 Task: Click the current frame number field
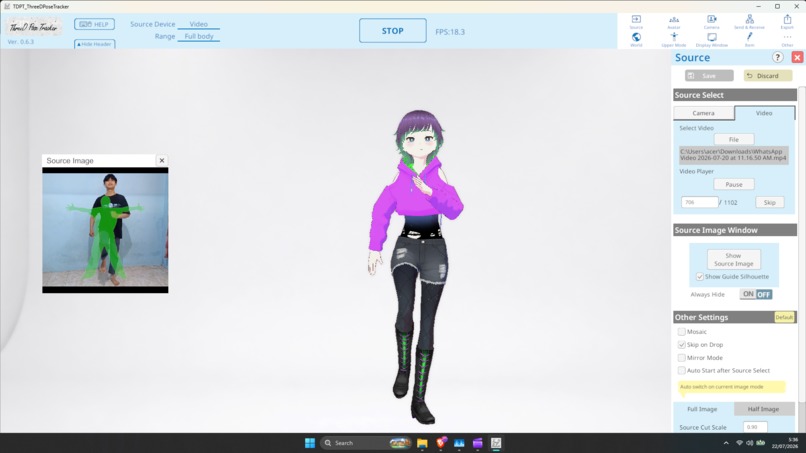pyautogui.click(x=699, y=203)
